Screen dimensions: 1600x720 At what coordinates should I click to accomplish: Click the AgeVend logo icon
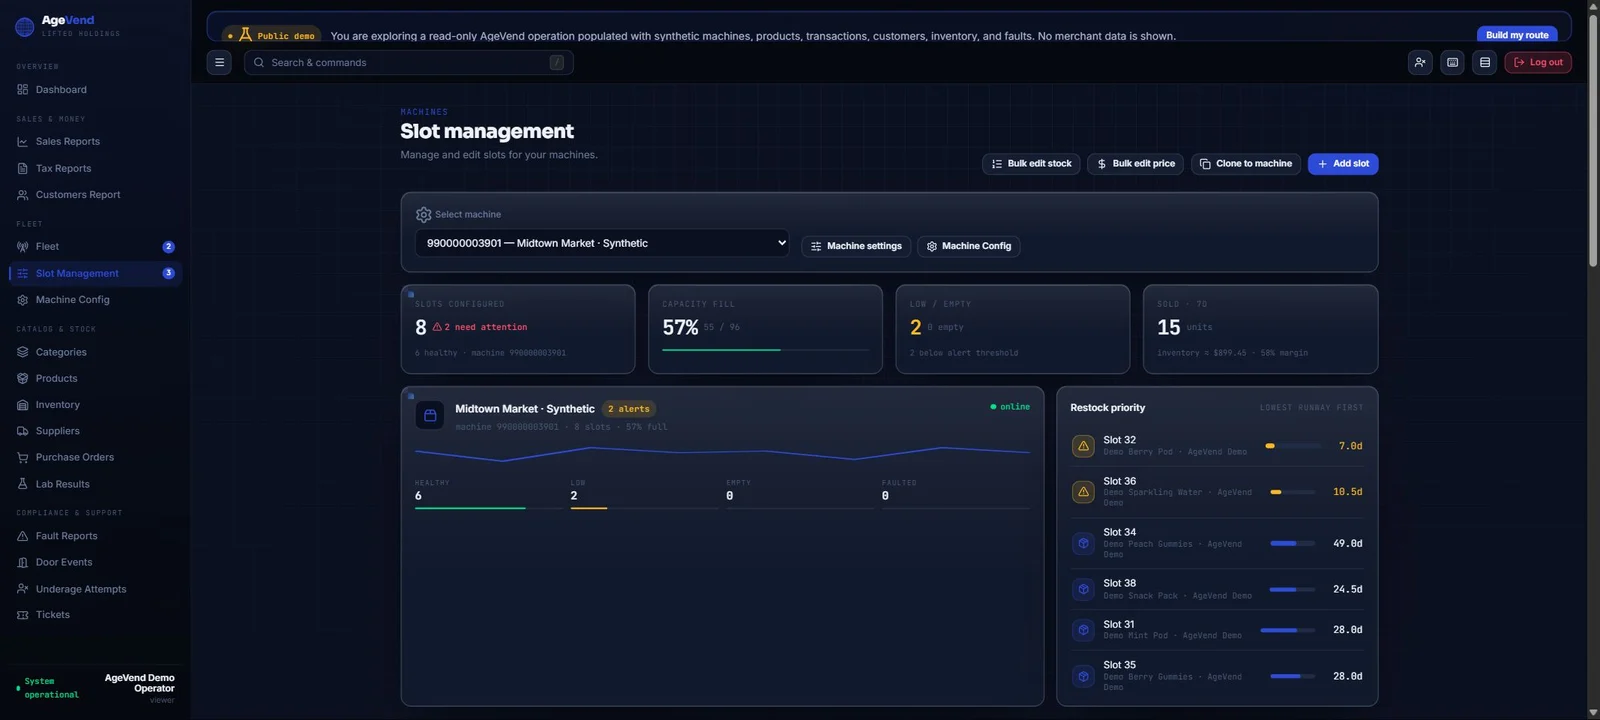click(x=25, y=27)
